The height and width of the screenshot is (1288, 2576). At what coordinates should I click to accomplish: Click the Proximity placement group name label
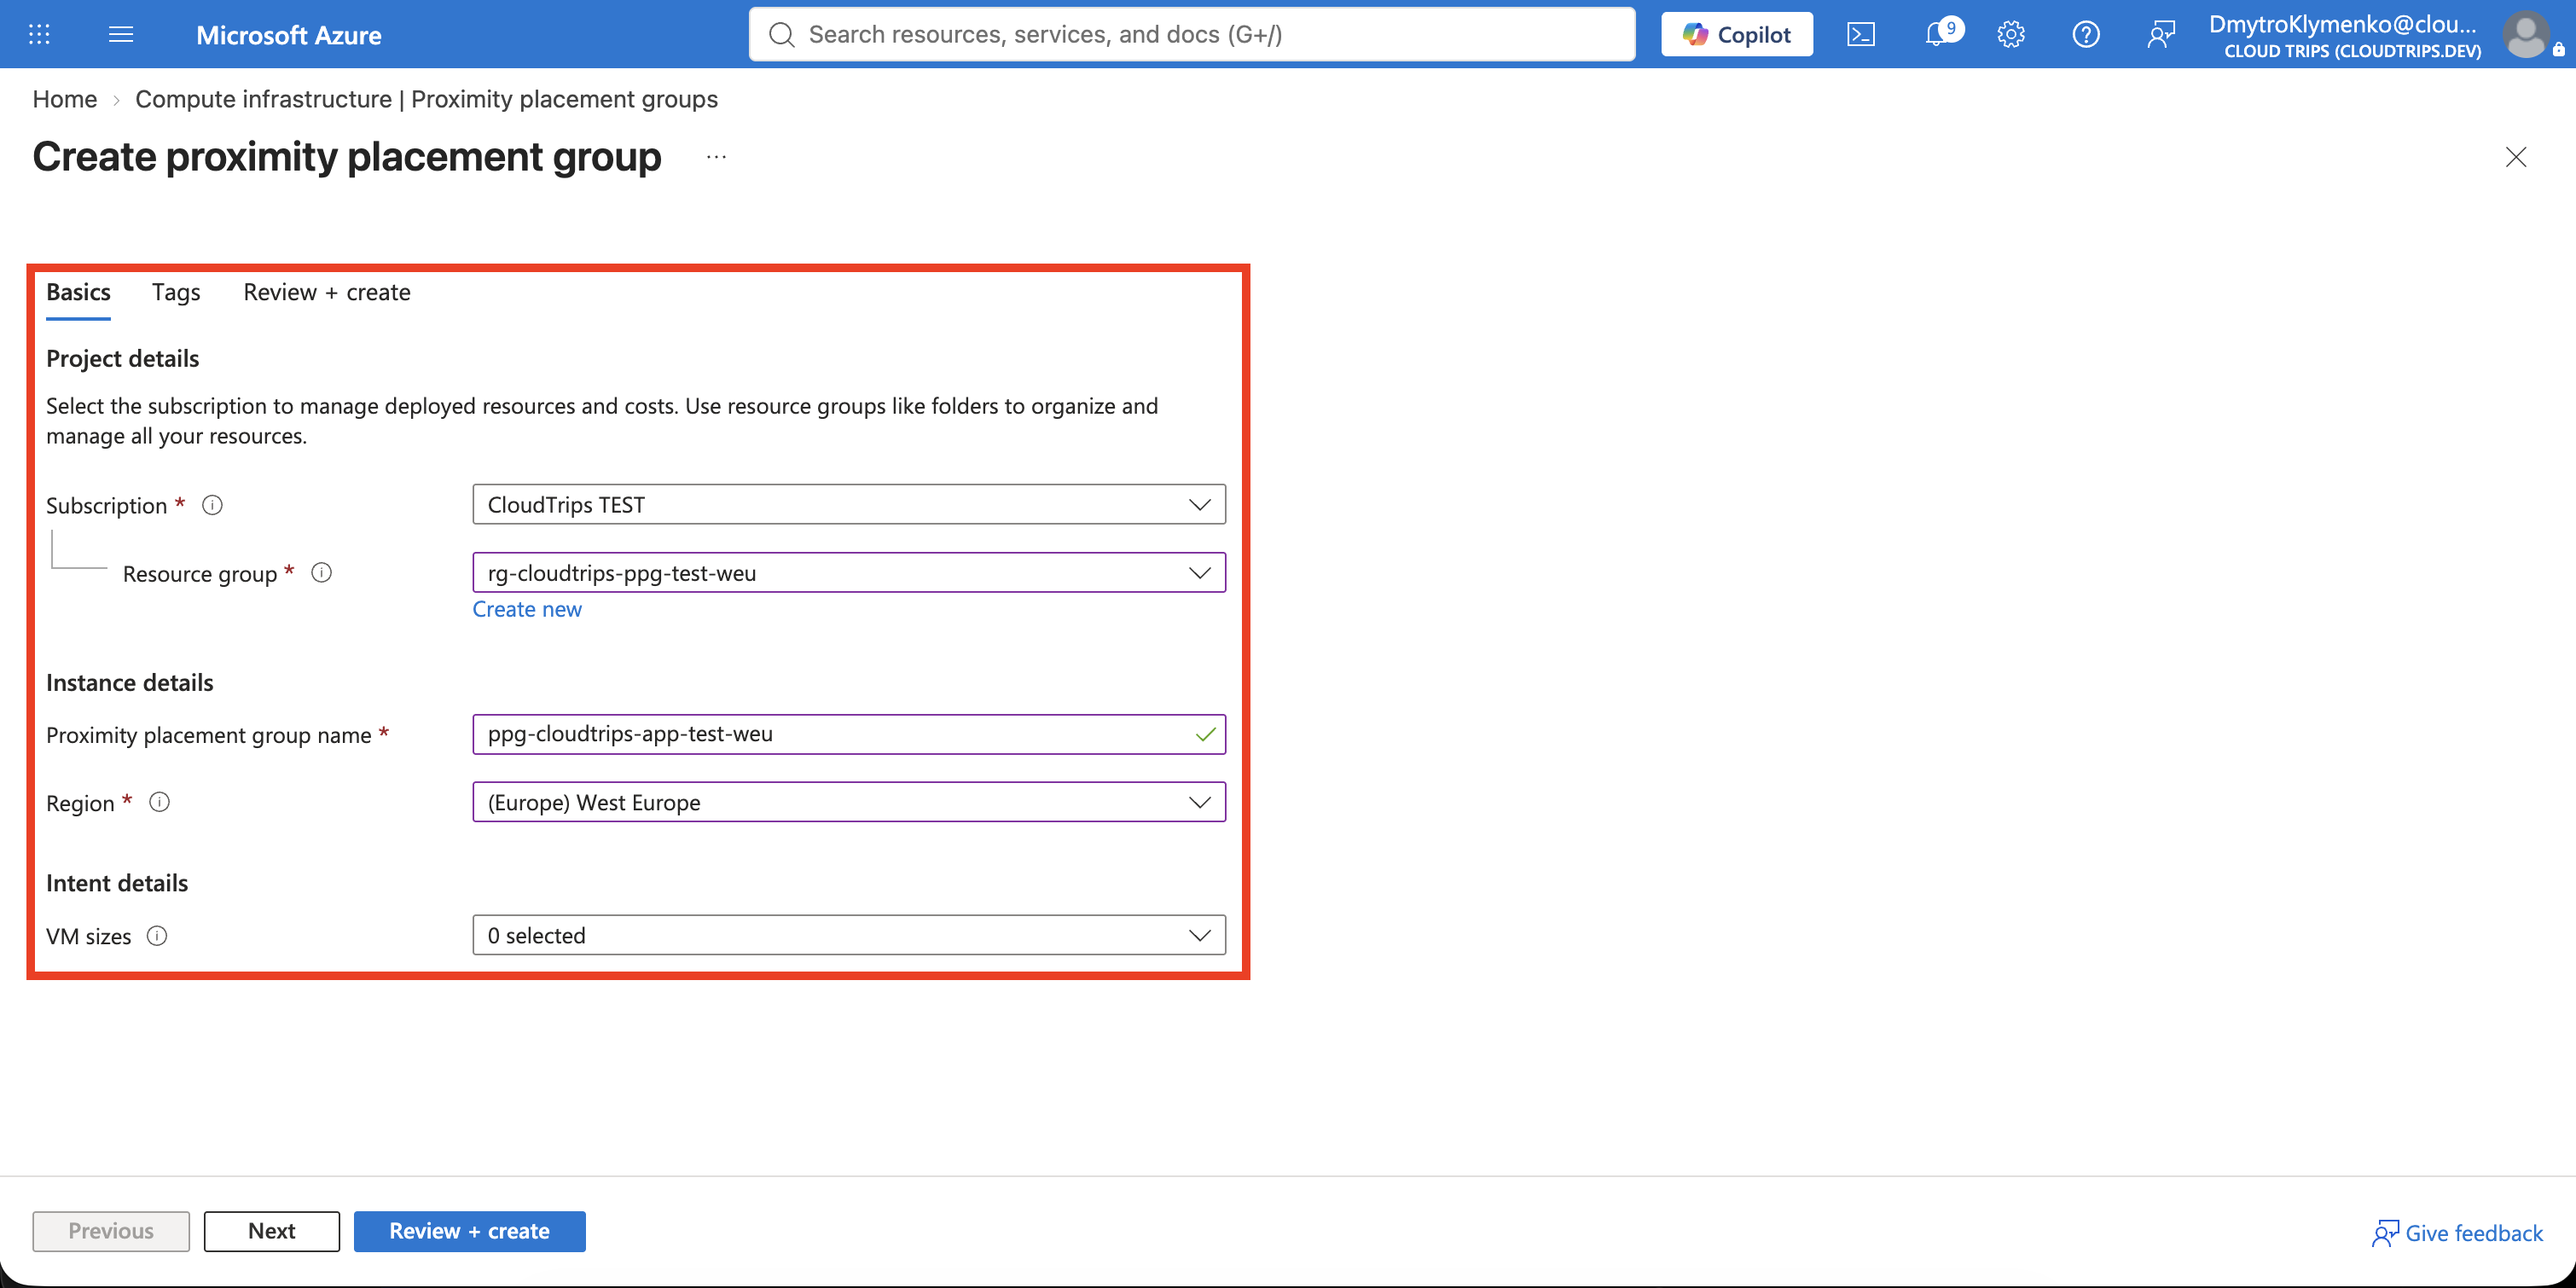pos(209,735)
